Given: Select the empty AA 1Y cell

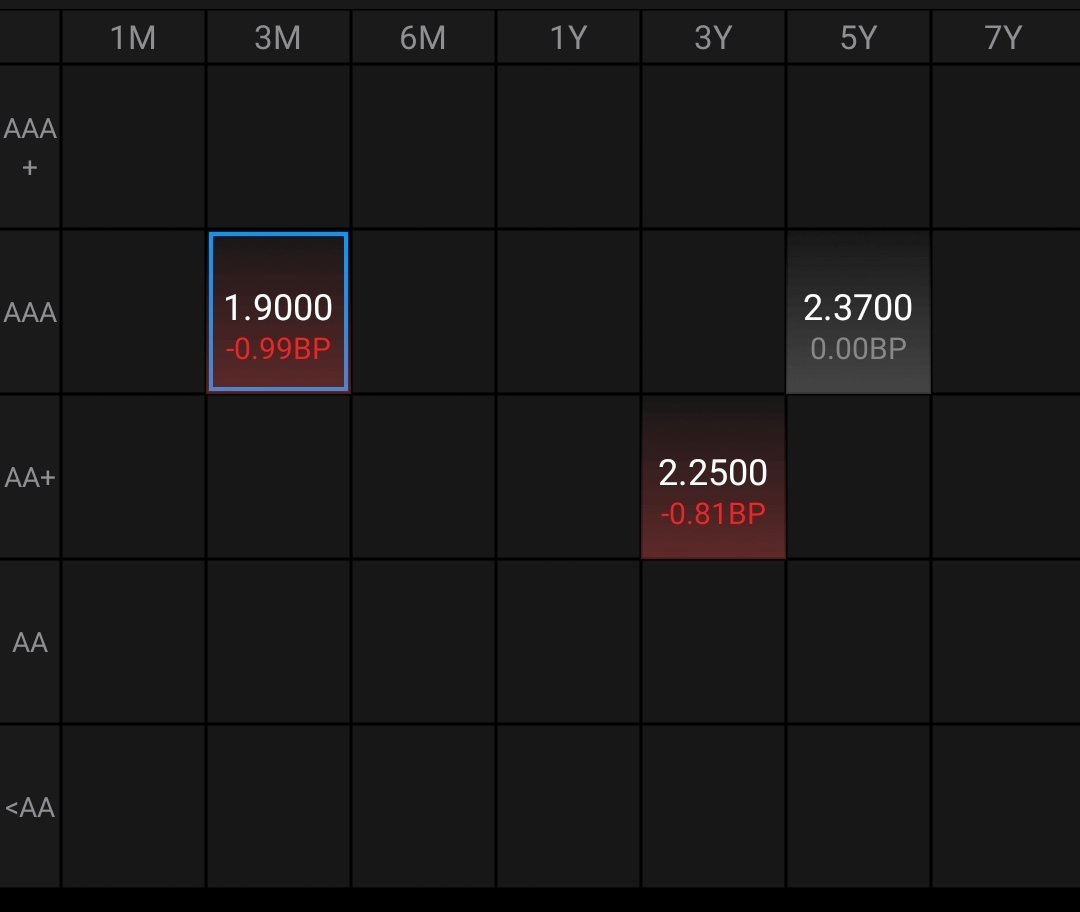Looking at the screenshot, I should point(568,642).
